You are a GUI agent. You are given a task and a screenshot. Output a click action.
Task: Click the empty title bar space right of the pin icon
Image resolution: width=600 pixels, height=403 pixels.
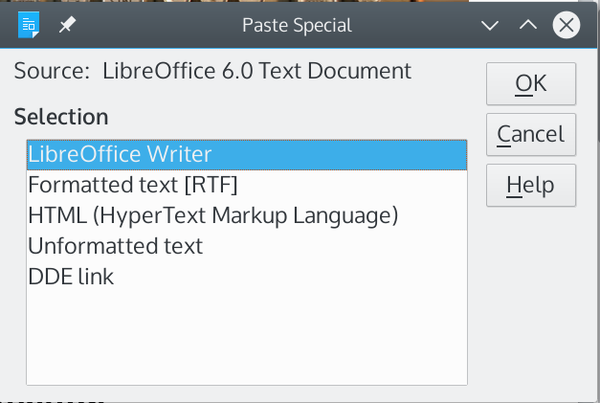tap(150, 25)
